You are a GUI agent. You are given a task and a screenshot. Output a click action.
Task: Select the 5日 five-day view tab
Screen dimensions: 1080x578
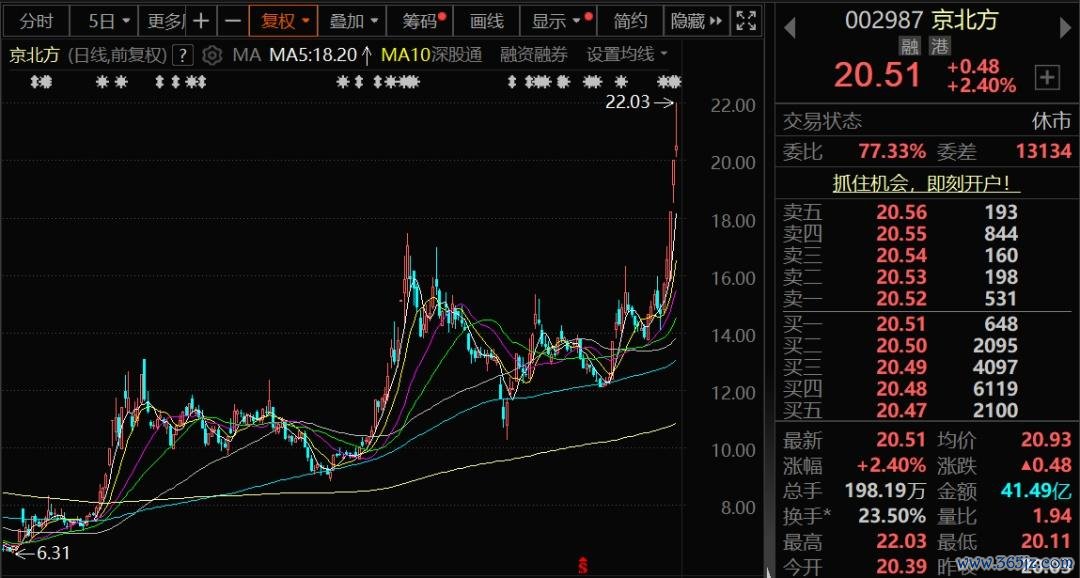(101, 21)
